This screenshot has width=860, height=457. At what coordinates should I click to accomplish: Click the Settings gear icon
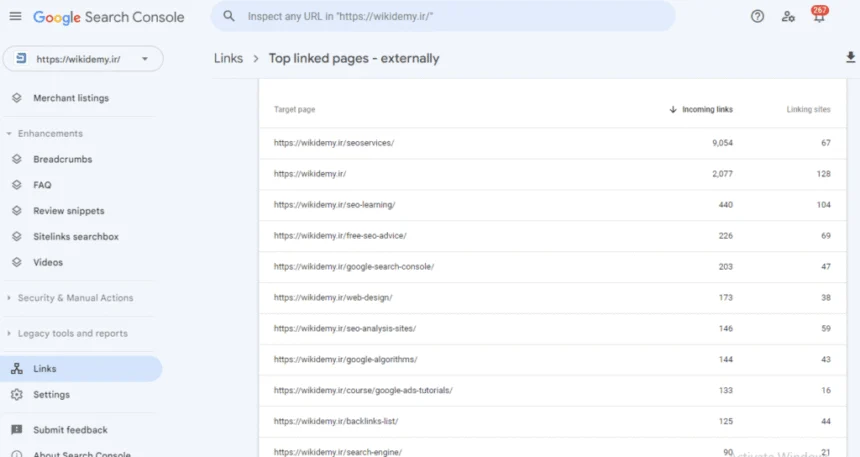point(17,394)
